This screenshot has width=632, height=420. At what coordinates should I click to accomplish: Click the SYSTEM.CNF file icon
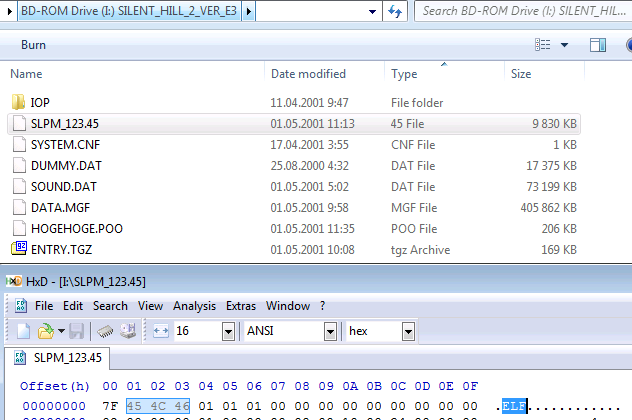[x=19, y=144]
